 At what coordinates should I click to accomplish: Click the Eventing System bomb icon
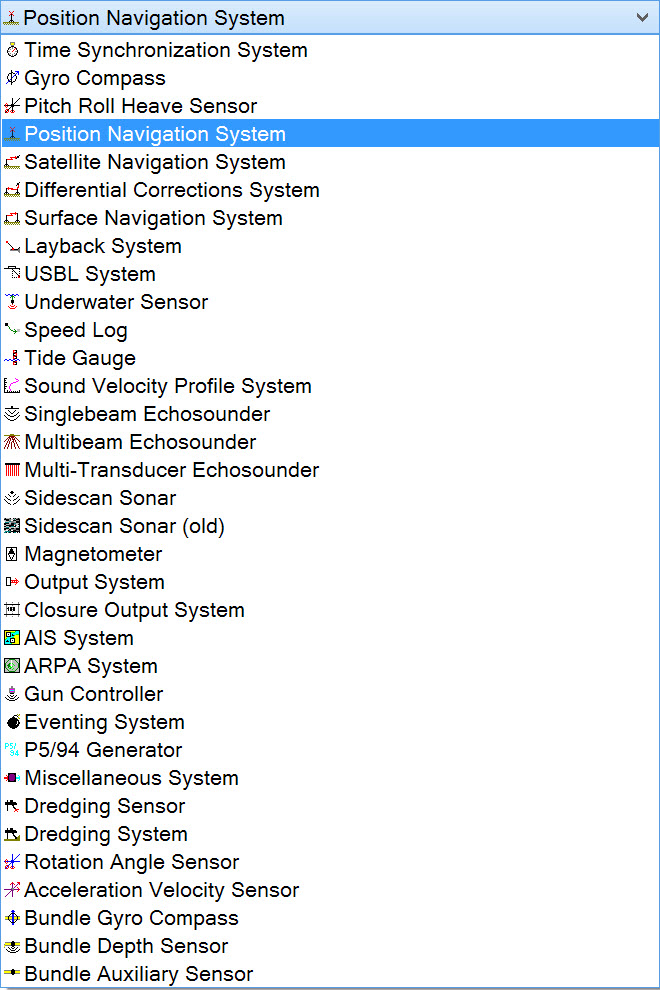12,722
